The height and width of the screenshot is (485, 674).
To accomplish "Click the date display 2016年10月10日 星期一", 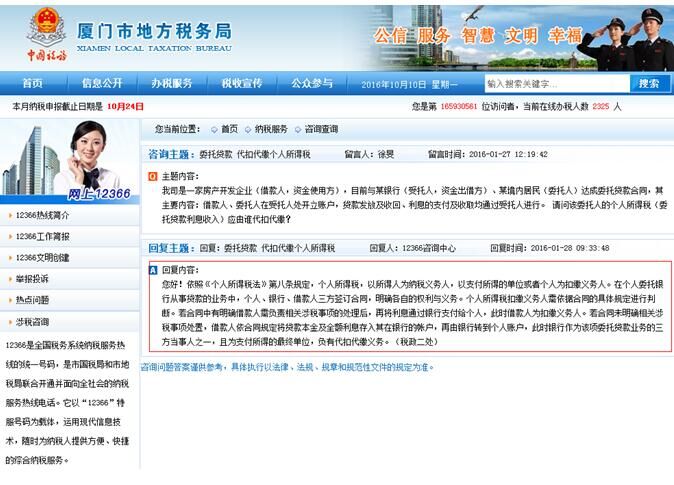I will (409, 84).
